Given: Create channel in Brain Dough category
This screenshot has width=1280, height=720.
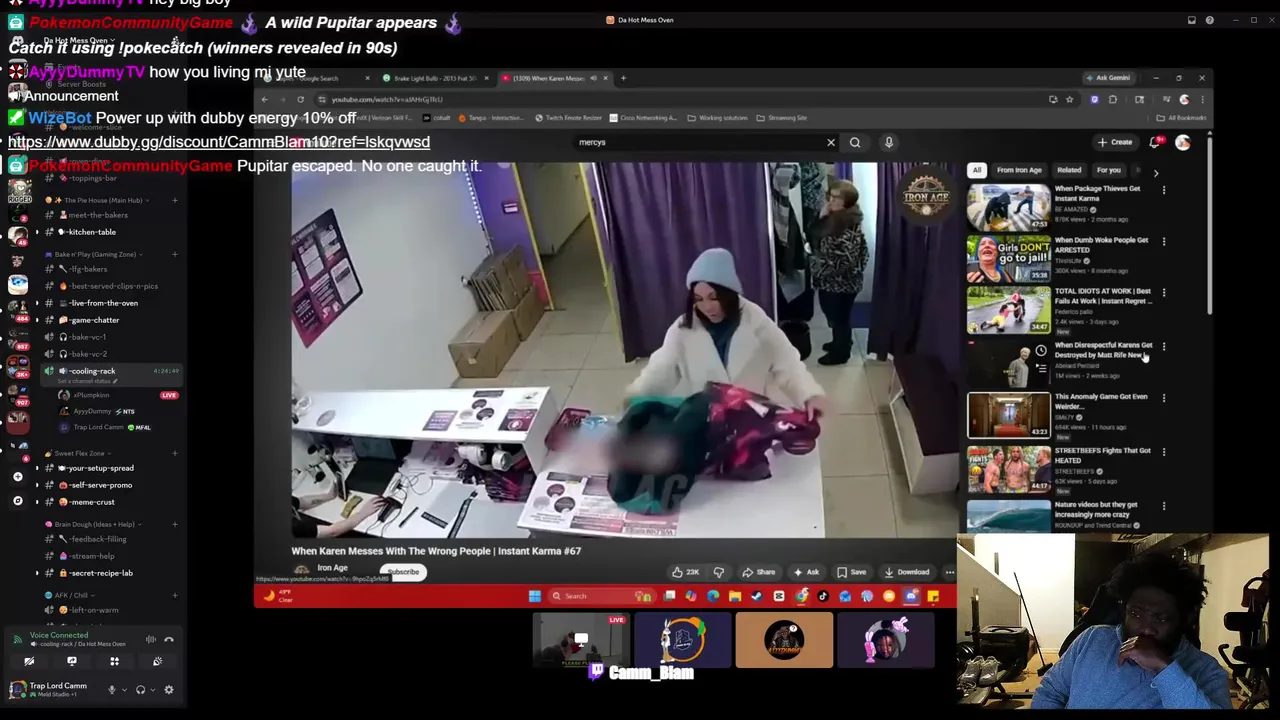Looking at the screenshot, I should (x=174, y=524).
